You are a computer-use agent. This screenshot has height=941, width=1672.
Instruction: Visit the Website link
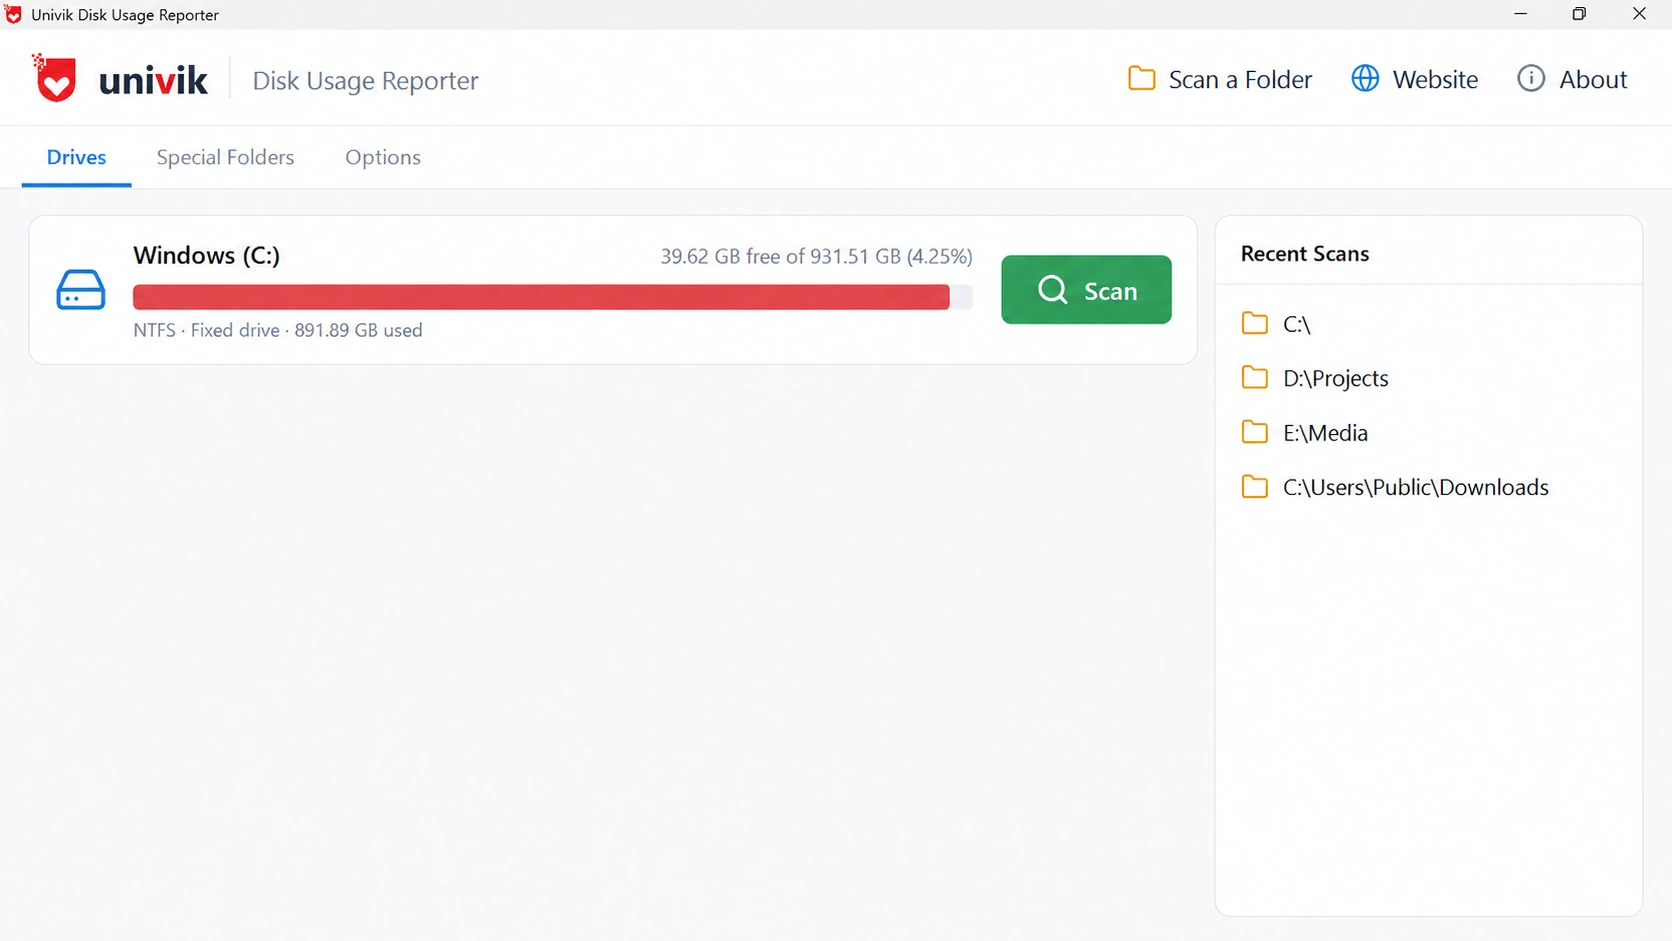[1435, 80]
